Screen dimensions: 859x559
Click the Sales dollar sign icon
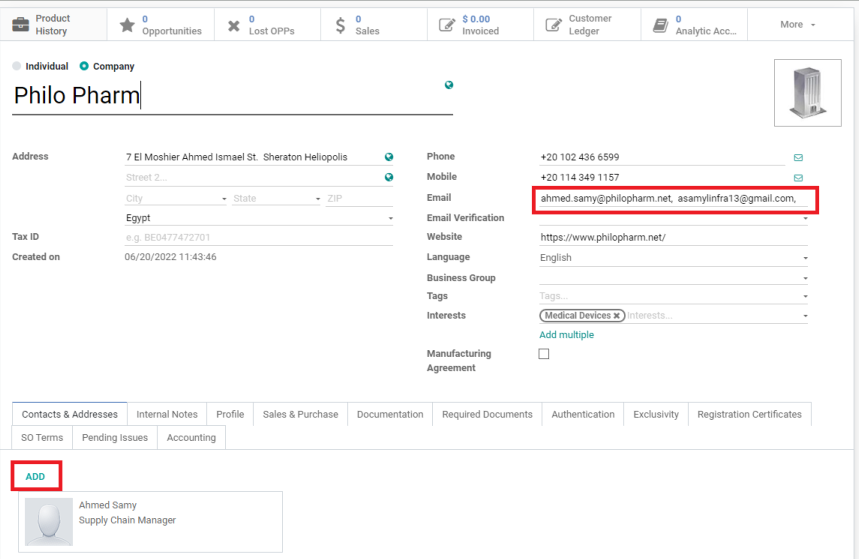point(340,25)
